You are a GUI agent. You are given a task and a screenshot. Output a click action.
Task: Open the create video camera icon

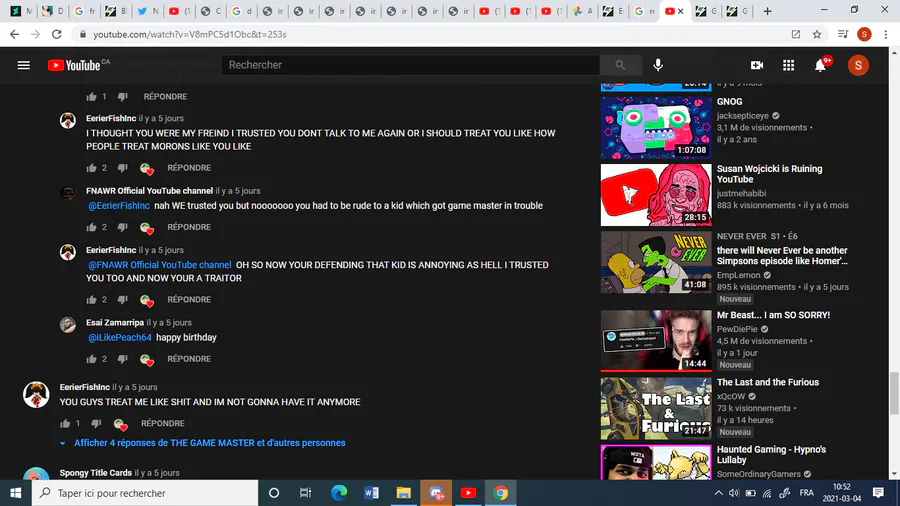(757, 65)
